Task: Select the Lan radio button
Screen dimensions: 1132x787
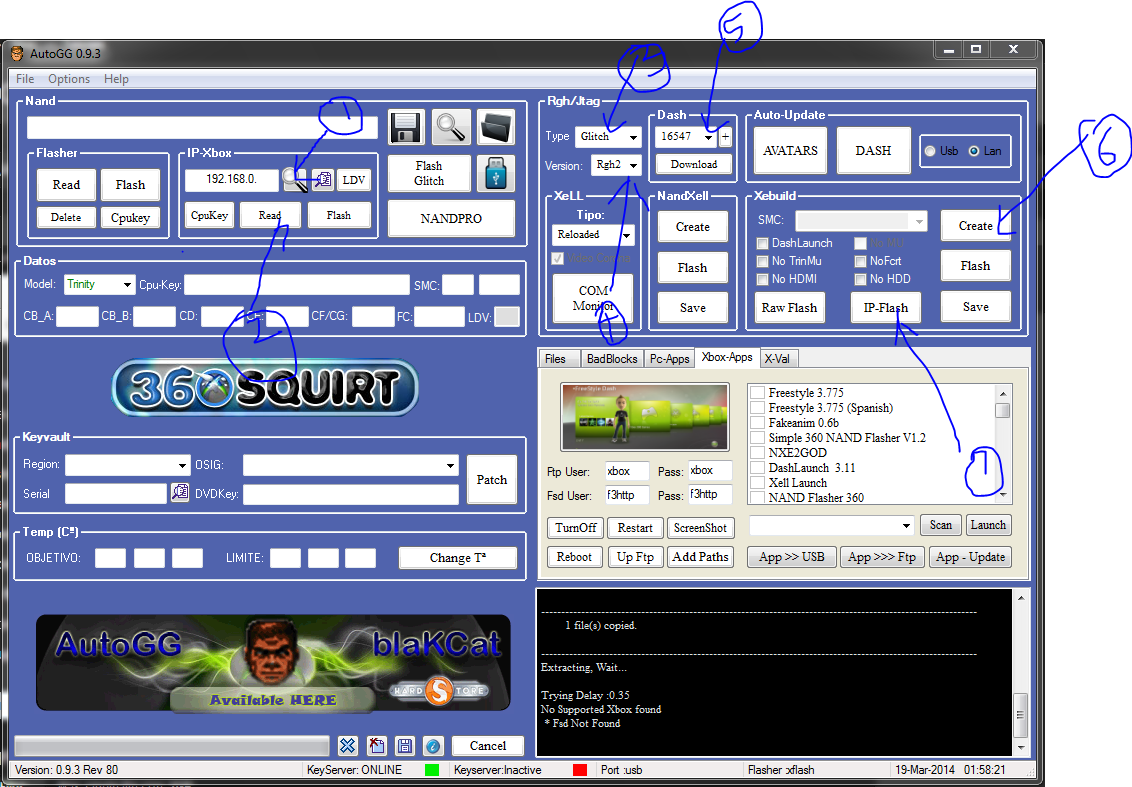Action: 974,151
